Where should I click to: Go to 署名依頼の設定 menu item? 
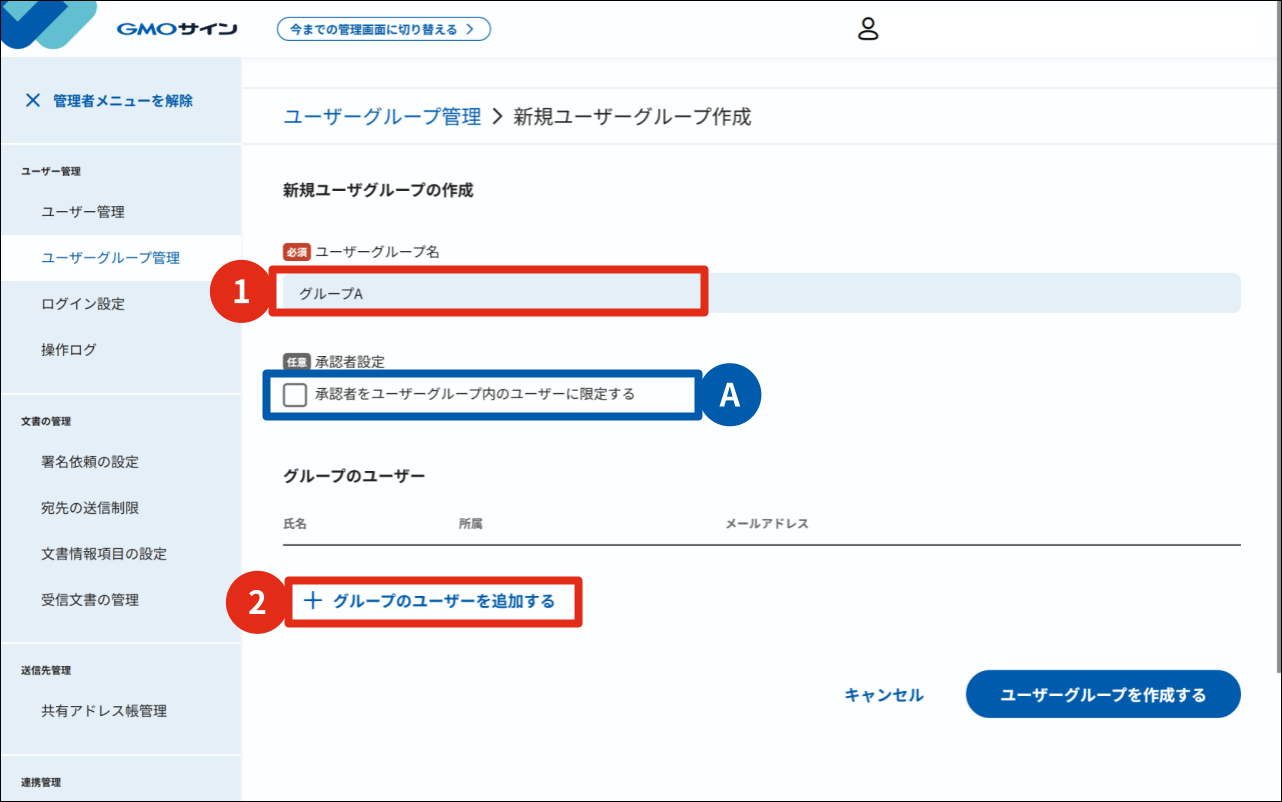pyautogui.click(x=90, y=462)
